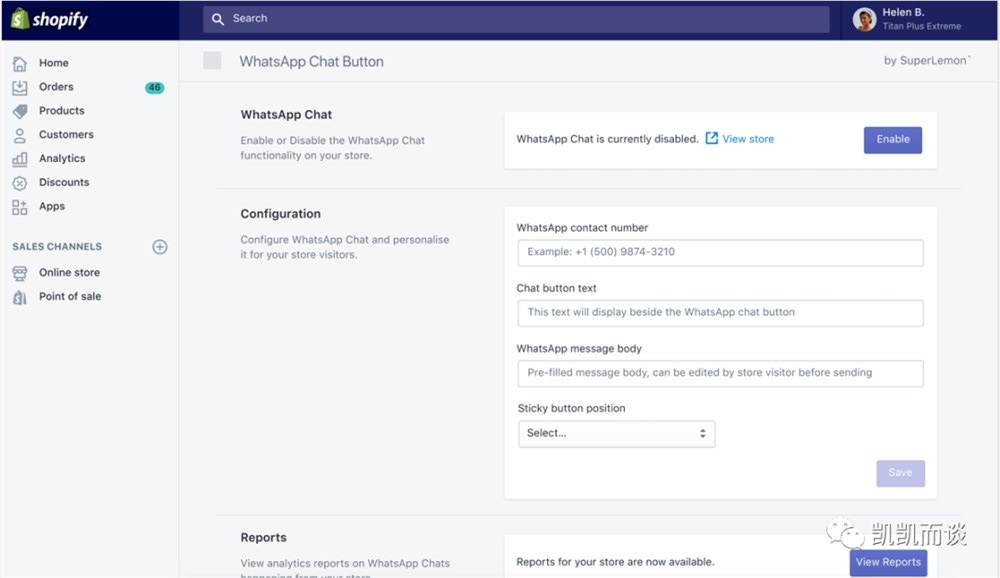This screenshot has width=1000, height=578.
Task: Click the 46 orders badge
Action: pos(154,87)
